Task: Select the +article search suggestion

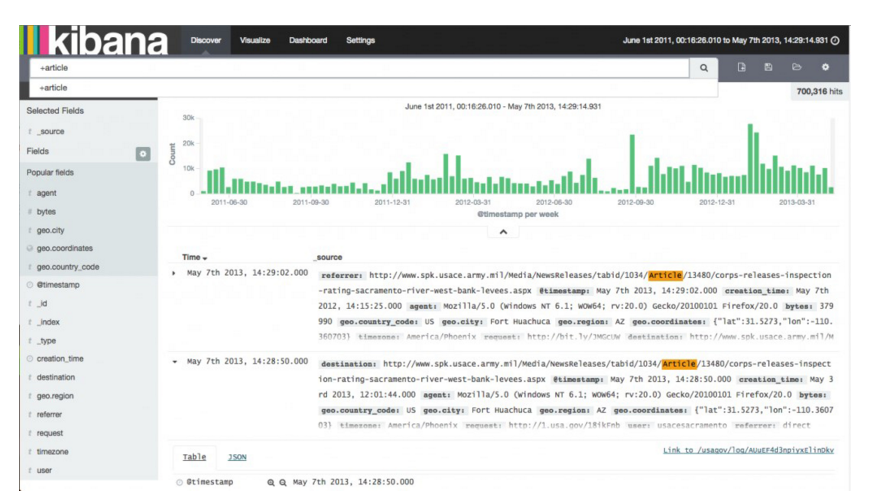Action: pos(54,88)
